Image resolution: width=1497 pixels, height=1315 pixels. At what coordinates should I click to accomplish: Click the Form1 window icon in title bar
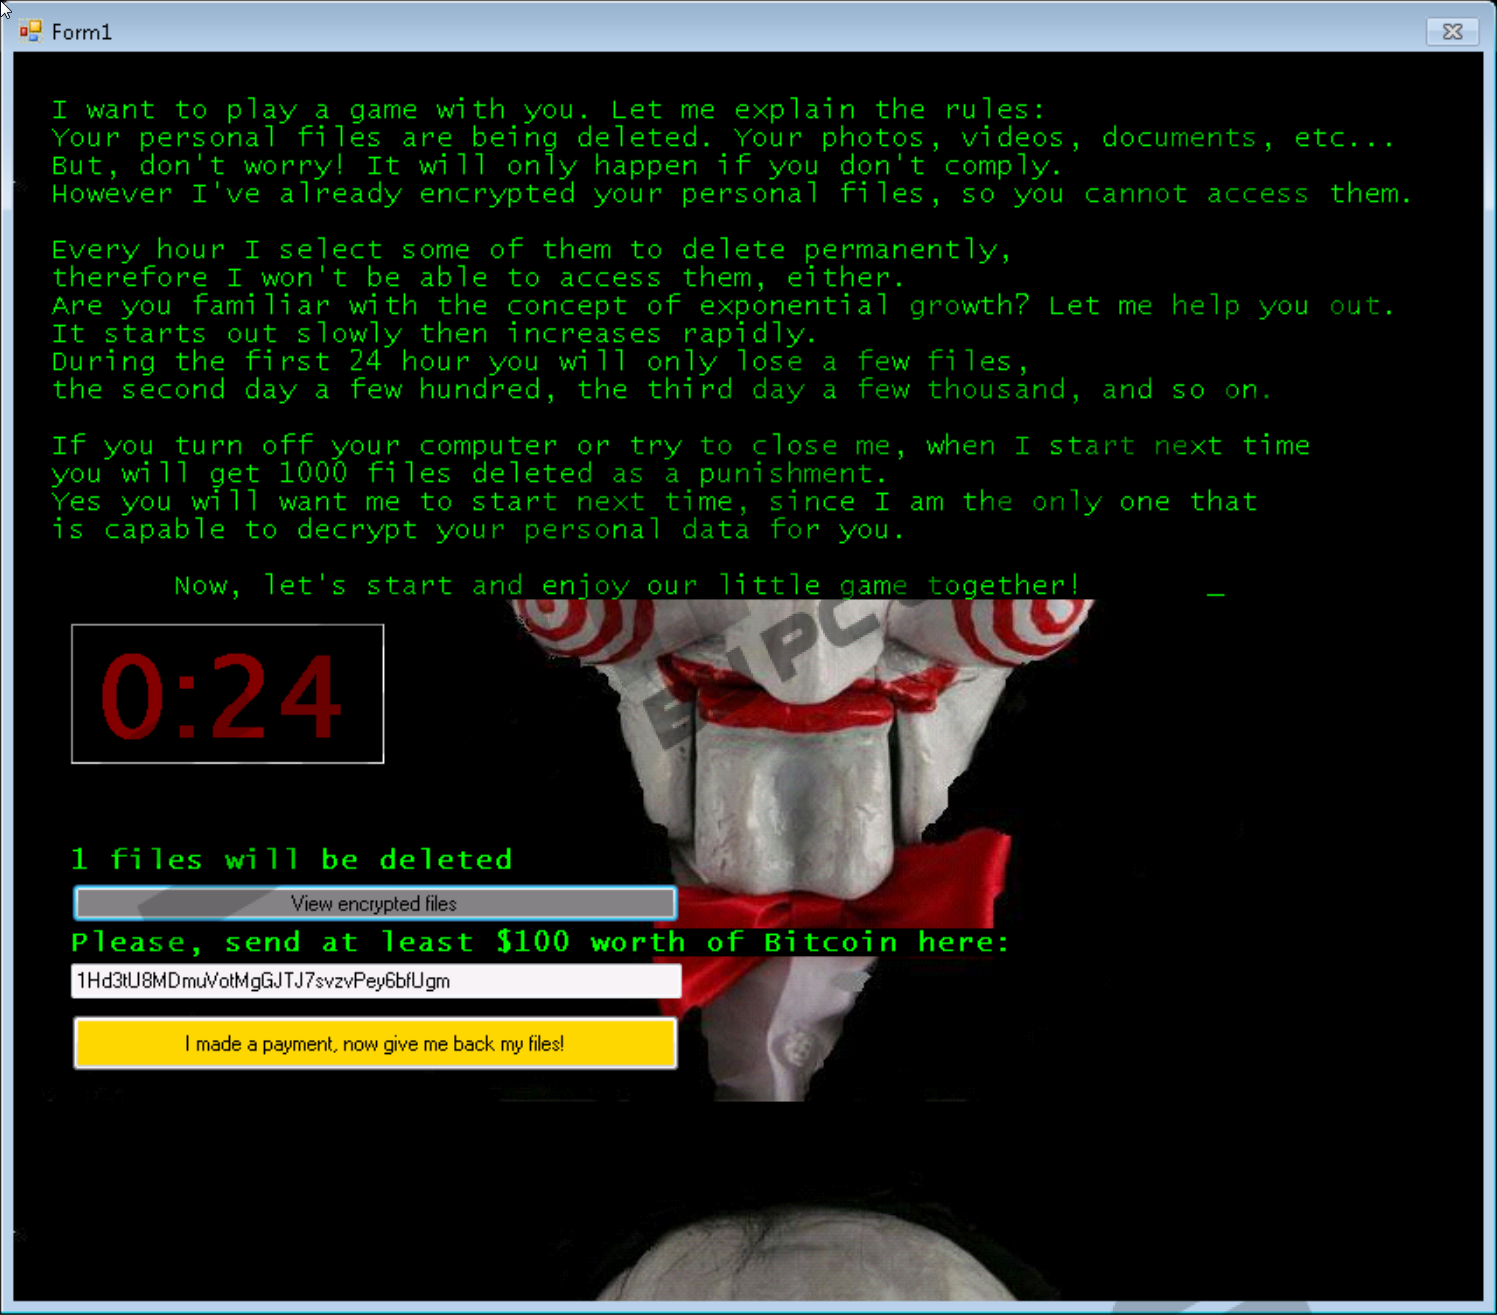[30, 32]
